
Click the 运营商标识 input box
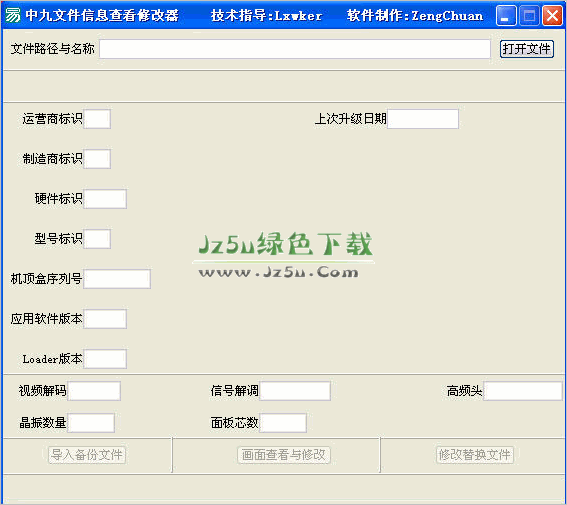tap(97, 119)
